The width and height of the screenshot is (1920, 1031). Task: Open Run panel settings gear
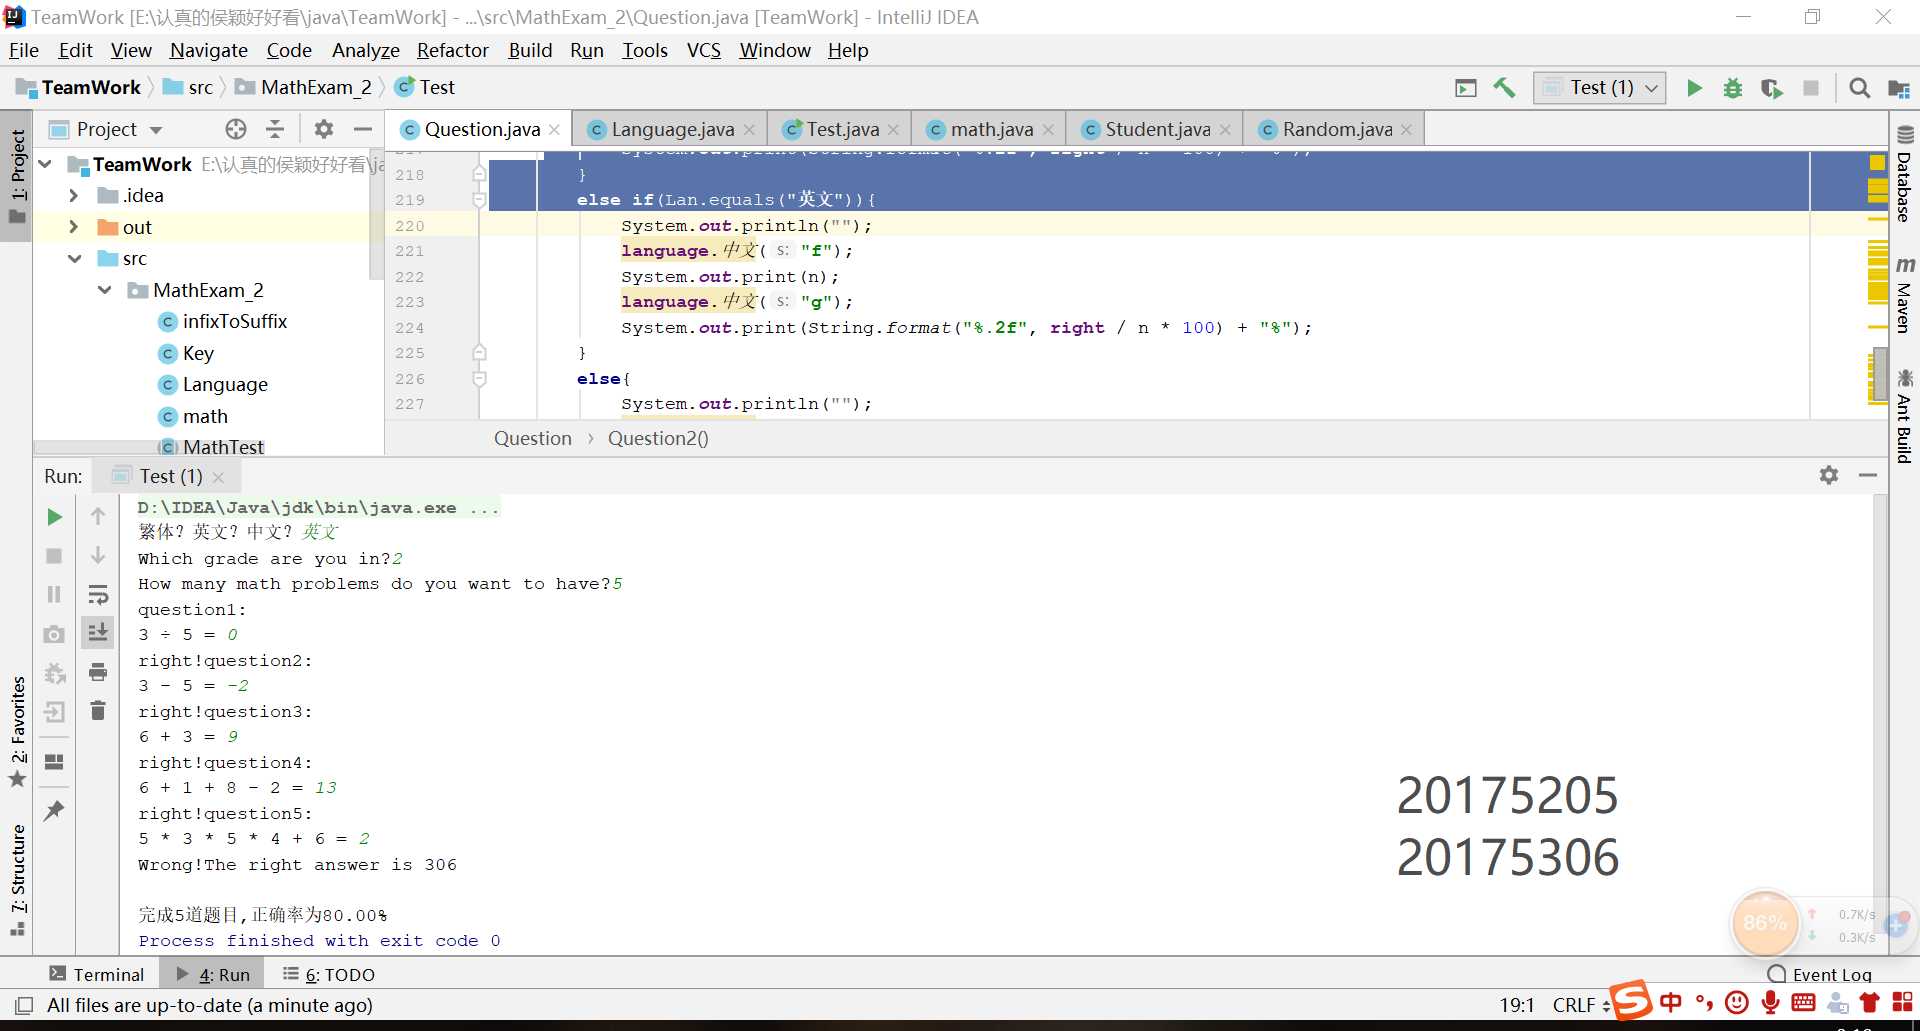[x=1829, y=476]
